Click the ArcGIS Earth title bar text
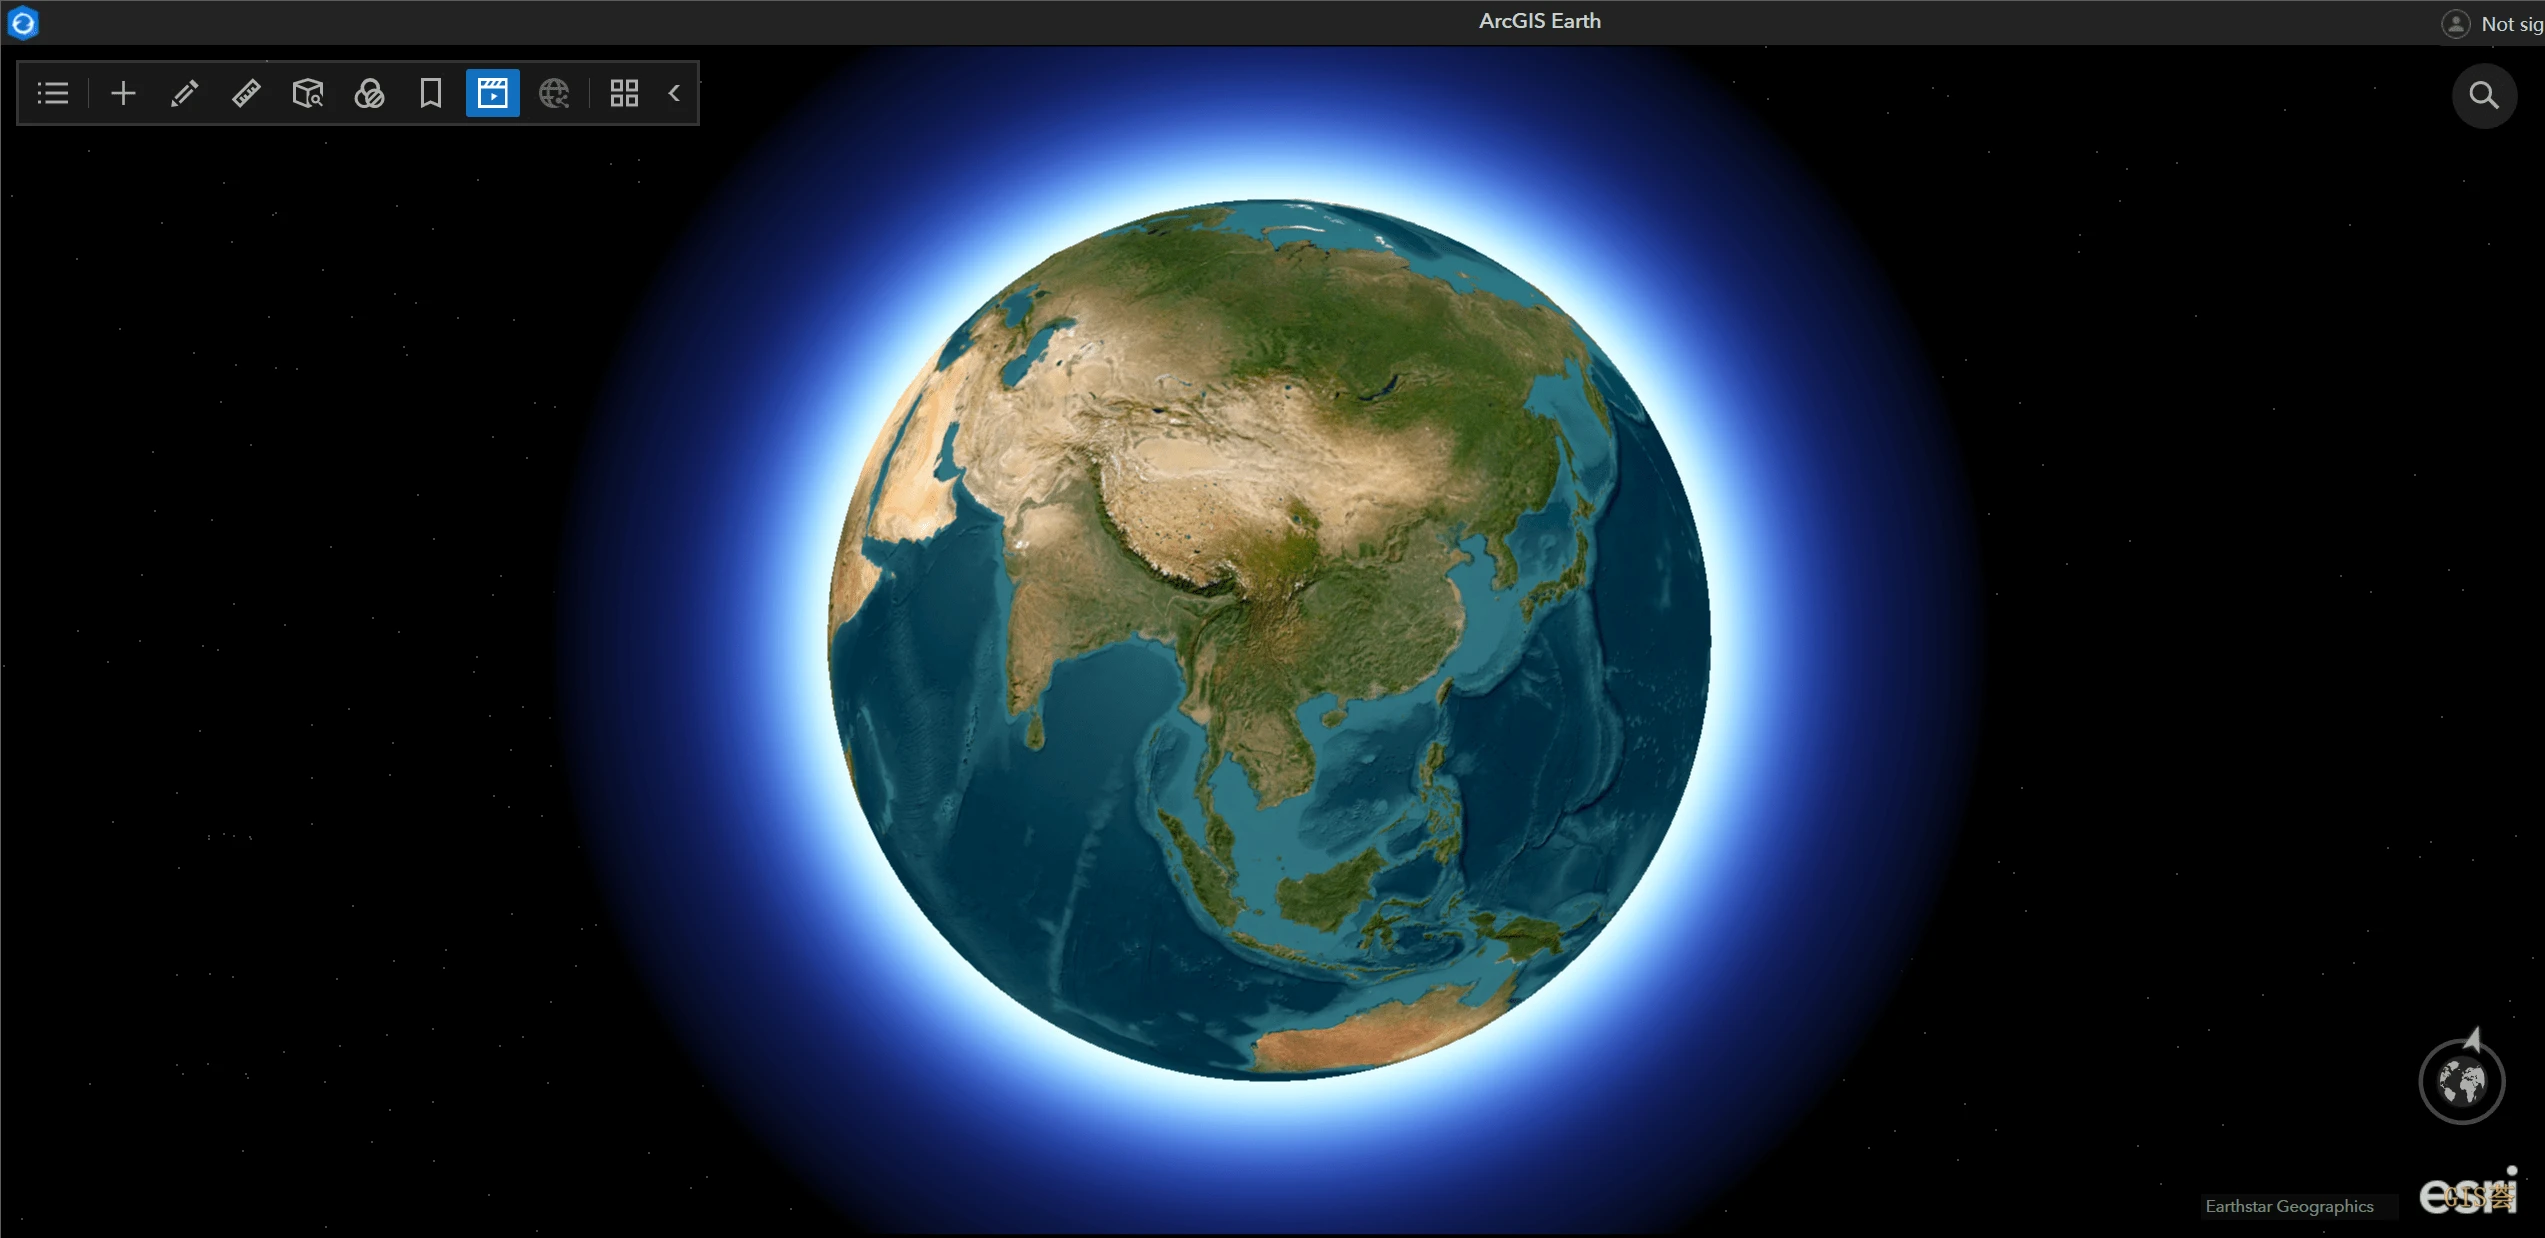 [x=1539, y=20]
